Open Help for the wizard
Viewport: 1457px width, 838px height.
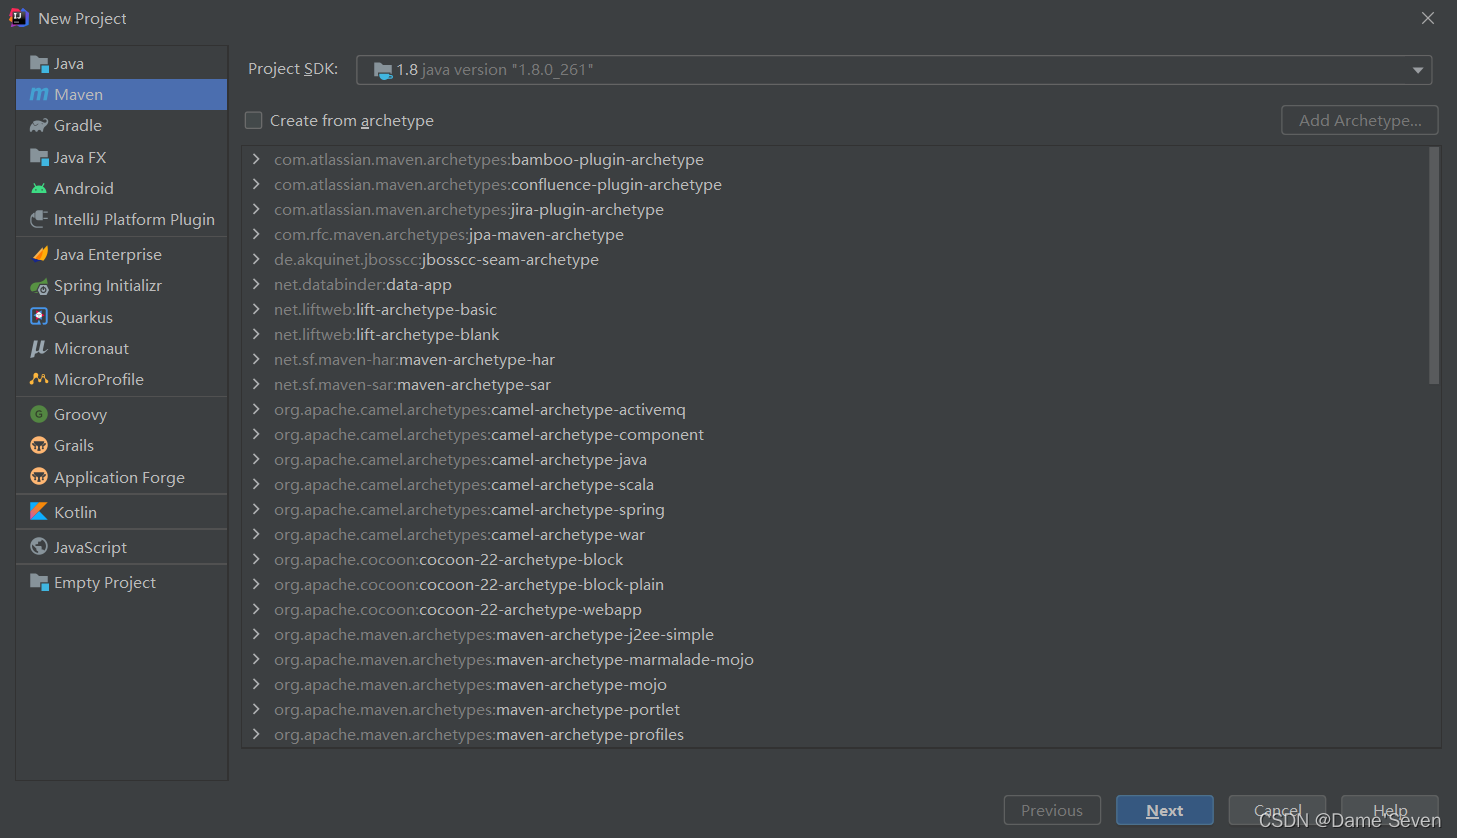(x=1390, y=811)
